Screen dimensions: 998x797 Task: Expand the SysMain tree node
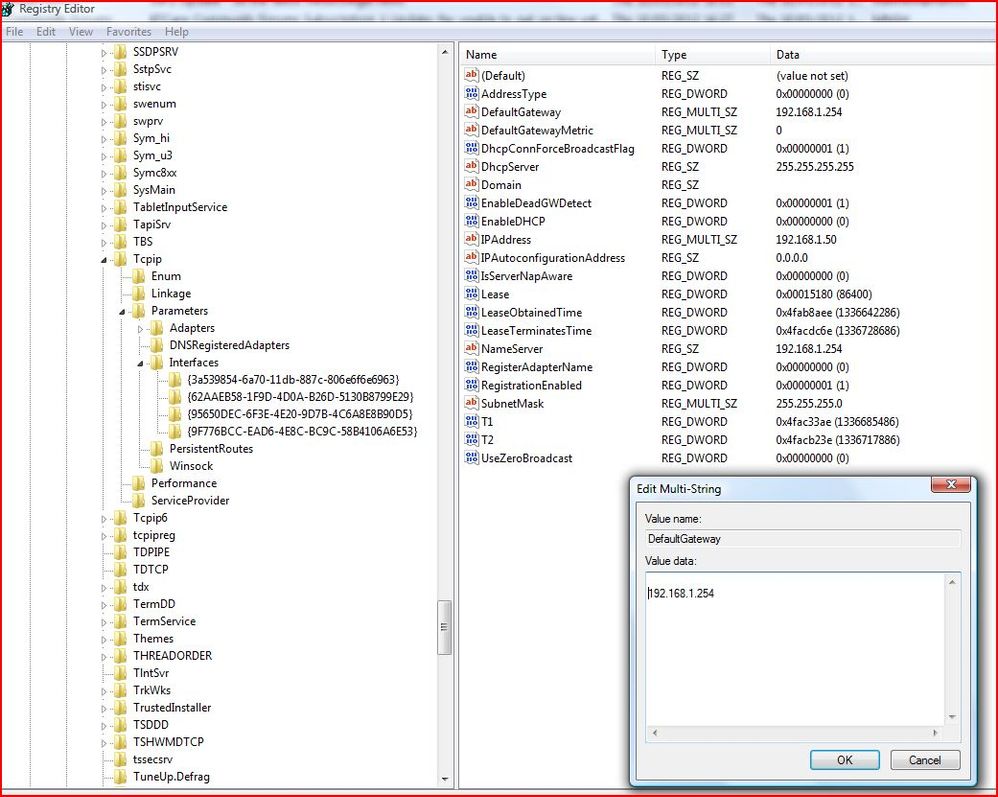(104, 190)
